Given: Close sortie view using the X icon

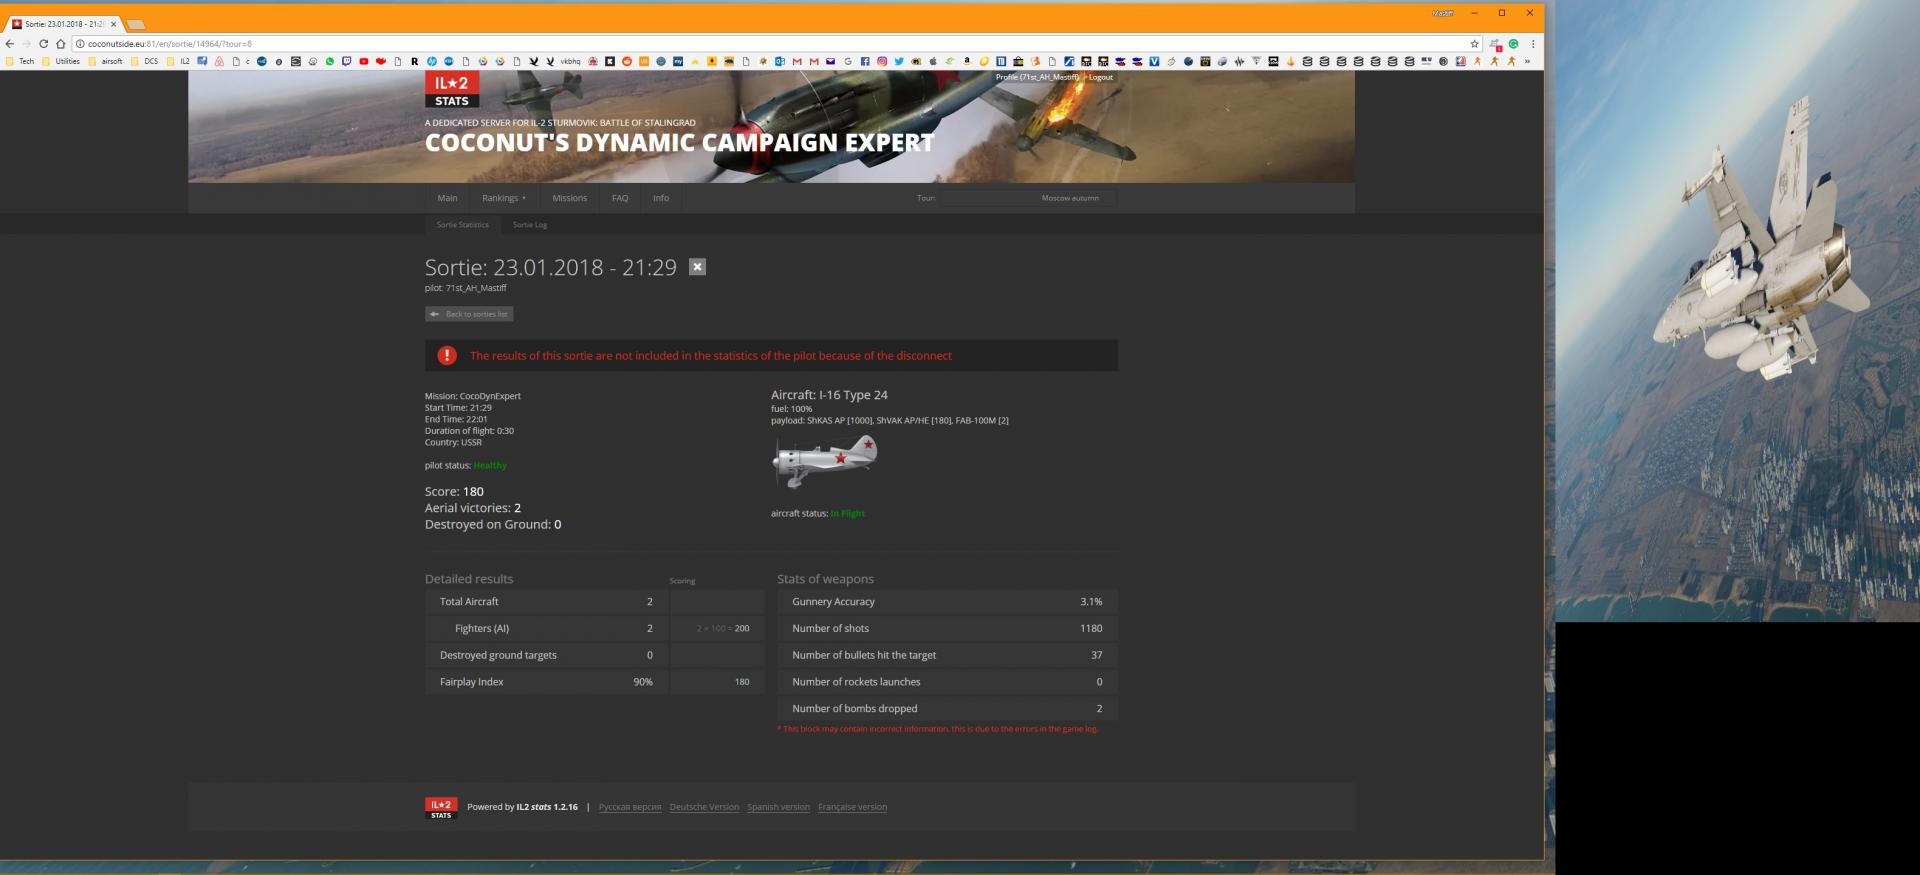Looking at the screenshot, I should (x=698, y=267).
